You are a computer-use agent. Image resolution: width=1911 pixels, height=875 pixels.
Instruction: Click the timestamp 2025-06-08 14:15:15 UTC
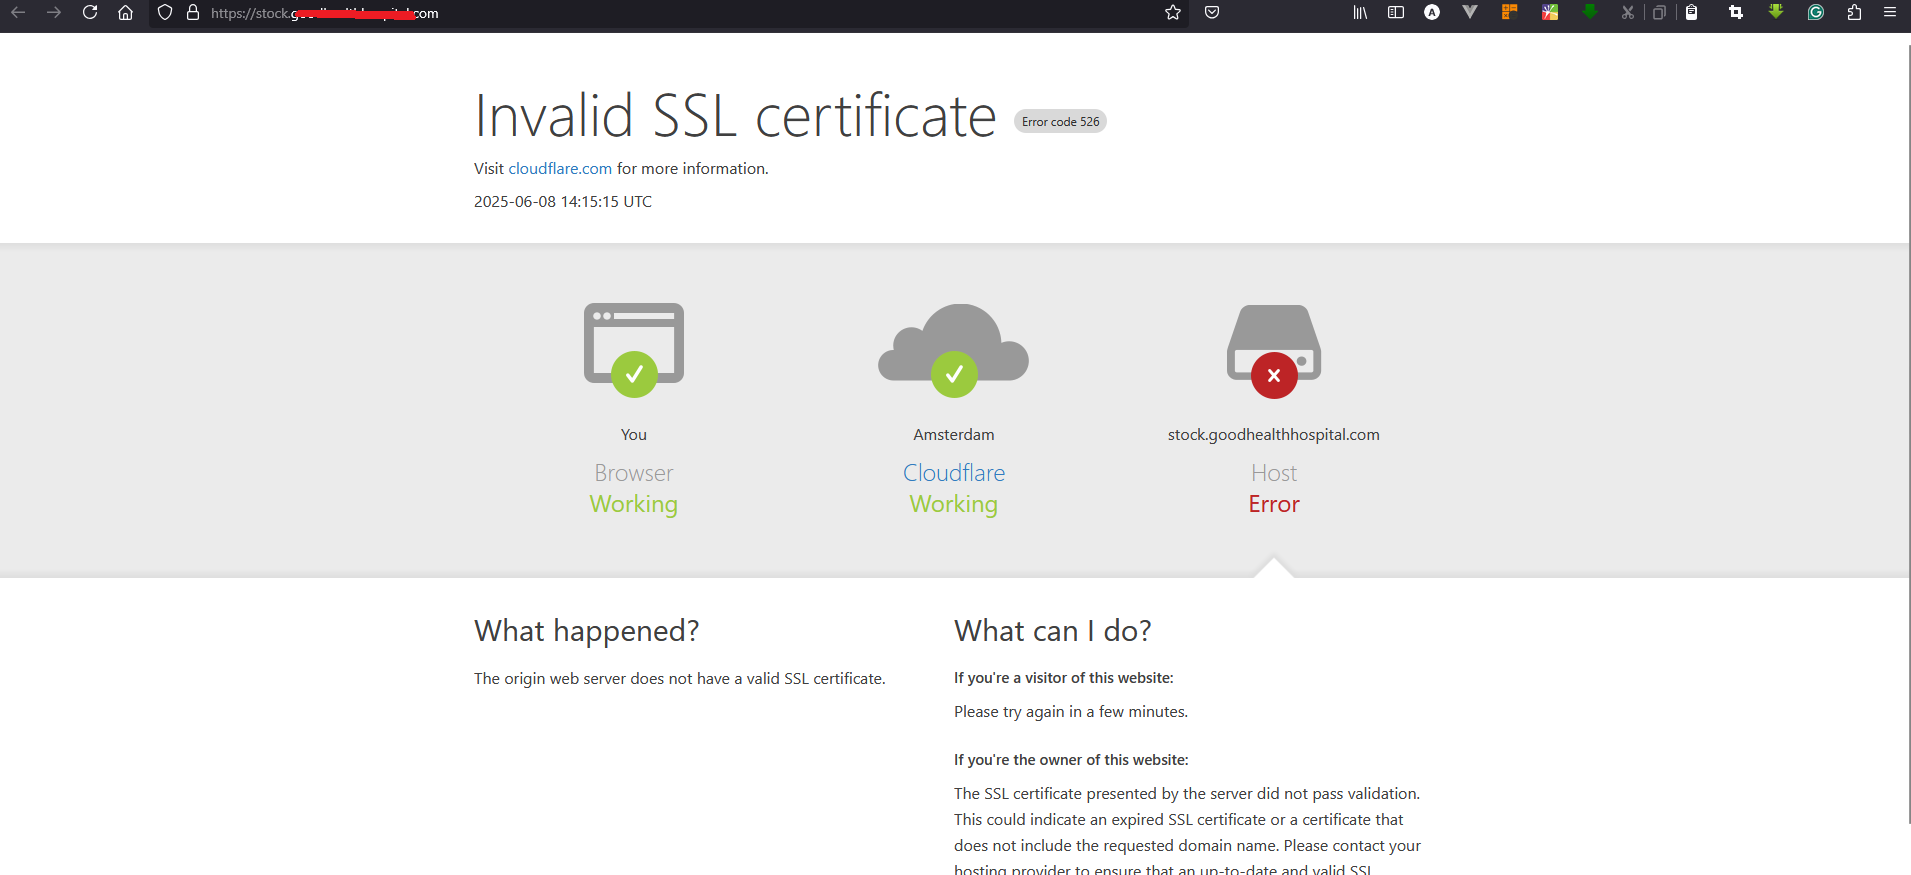563,202
